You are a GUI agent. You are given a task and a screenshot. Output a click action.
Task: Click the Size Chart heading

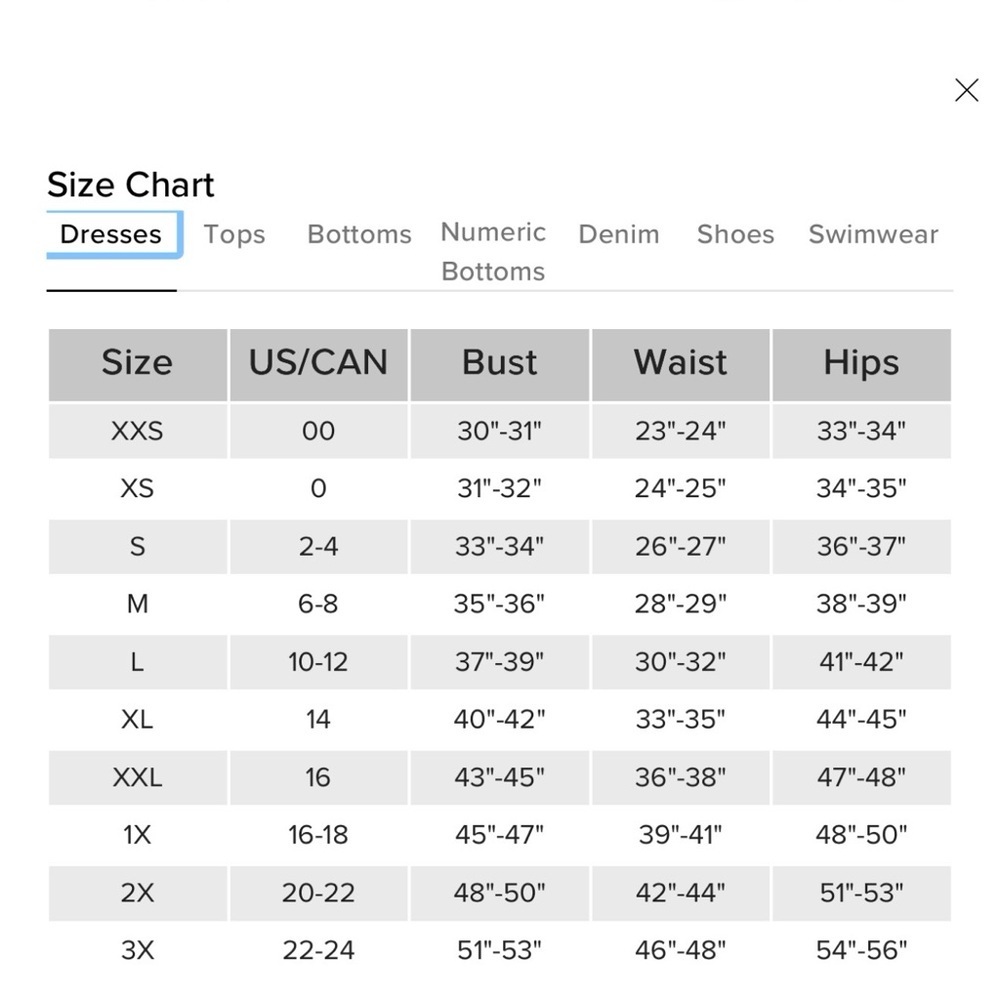point(131,185)
